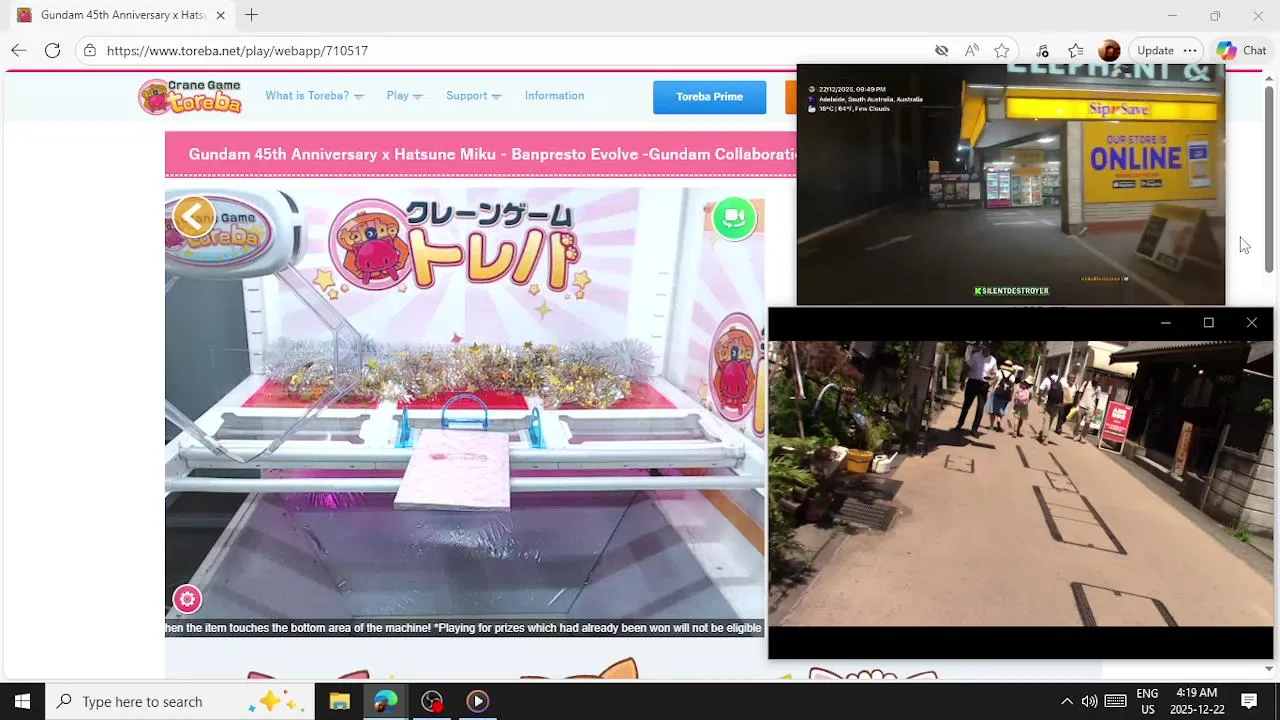Screen dimensions: 1280x720
Task: Close the Gundam 45th Anniversary tab
Action: click(220, 15)
